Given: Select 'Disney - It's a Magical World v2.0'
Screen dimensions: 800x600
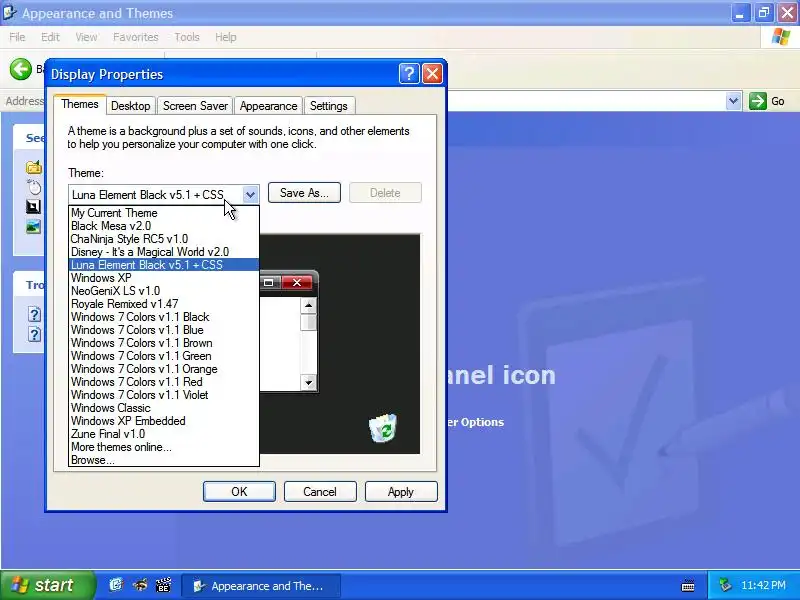Looking at the screenshot, I should 164,252.
